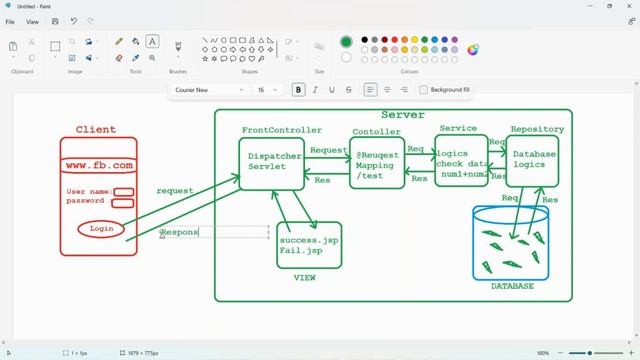The height and width of the screenshot is (360, 640).
Task: Open the File menu
Action: (x=10, y=22)
